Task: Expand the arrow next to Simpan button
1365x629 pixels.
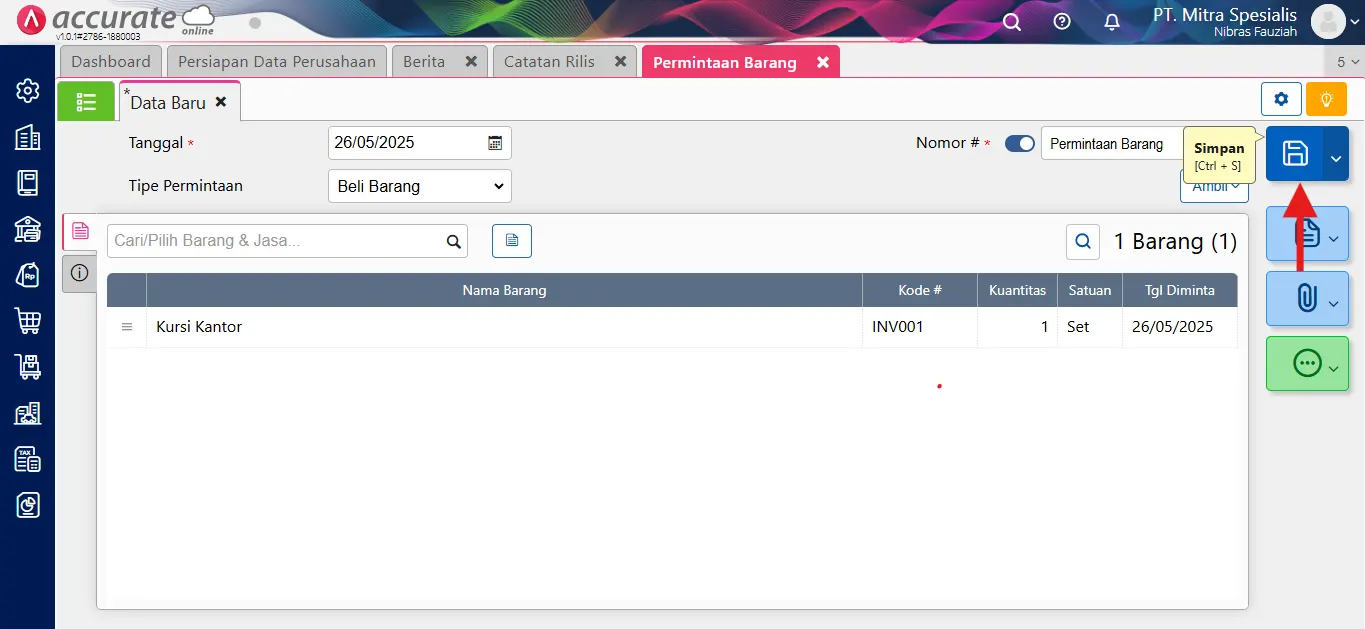Action: coord(1336,155)
